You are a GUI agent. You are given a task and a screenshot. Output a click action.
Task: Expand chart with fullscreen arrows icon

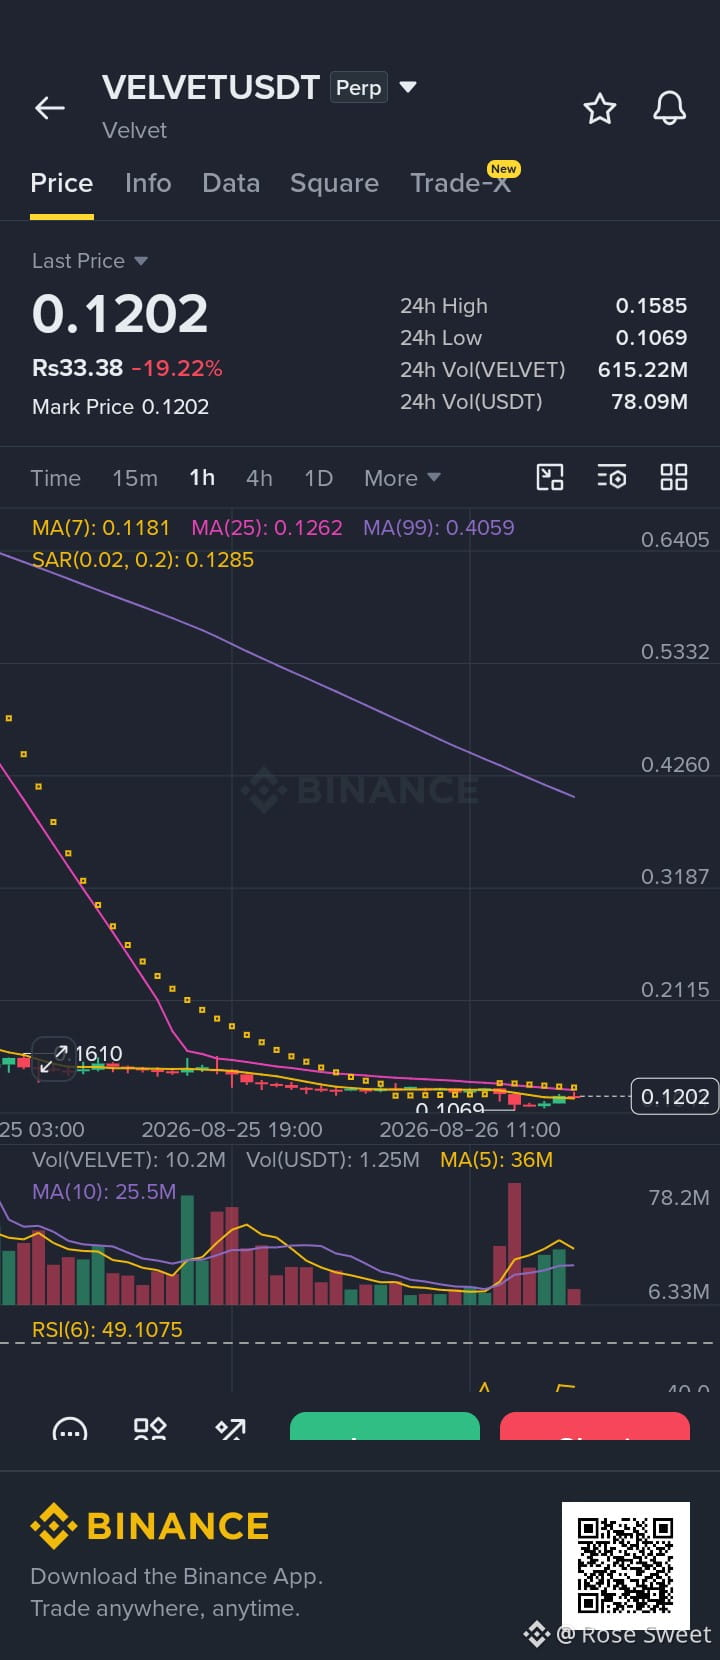click(53, 1060)
